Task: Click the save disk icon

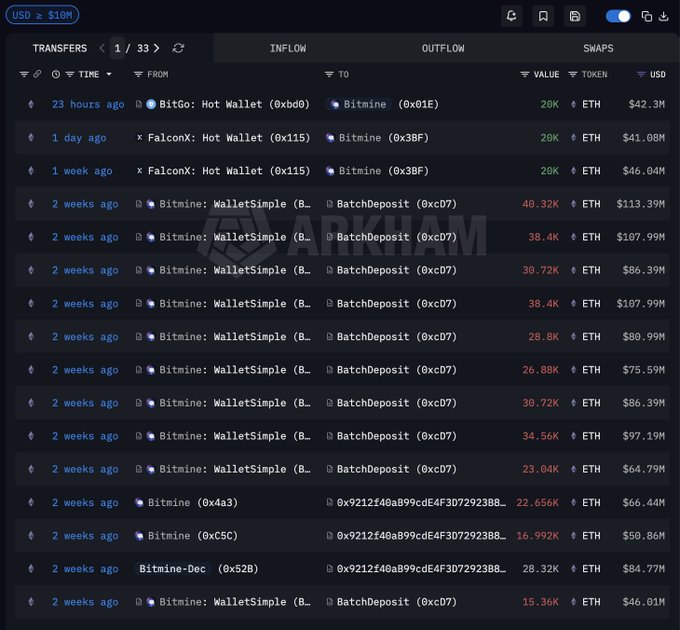Action: pyautogui.click(x=574, y=16)
